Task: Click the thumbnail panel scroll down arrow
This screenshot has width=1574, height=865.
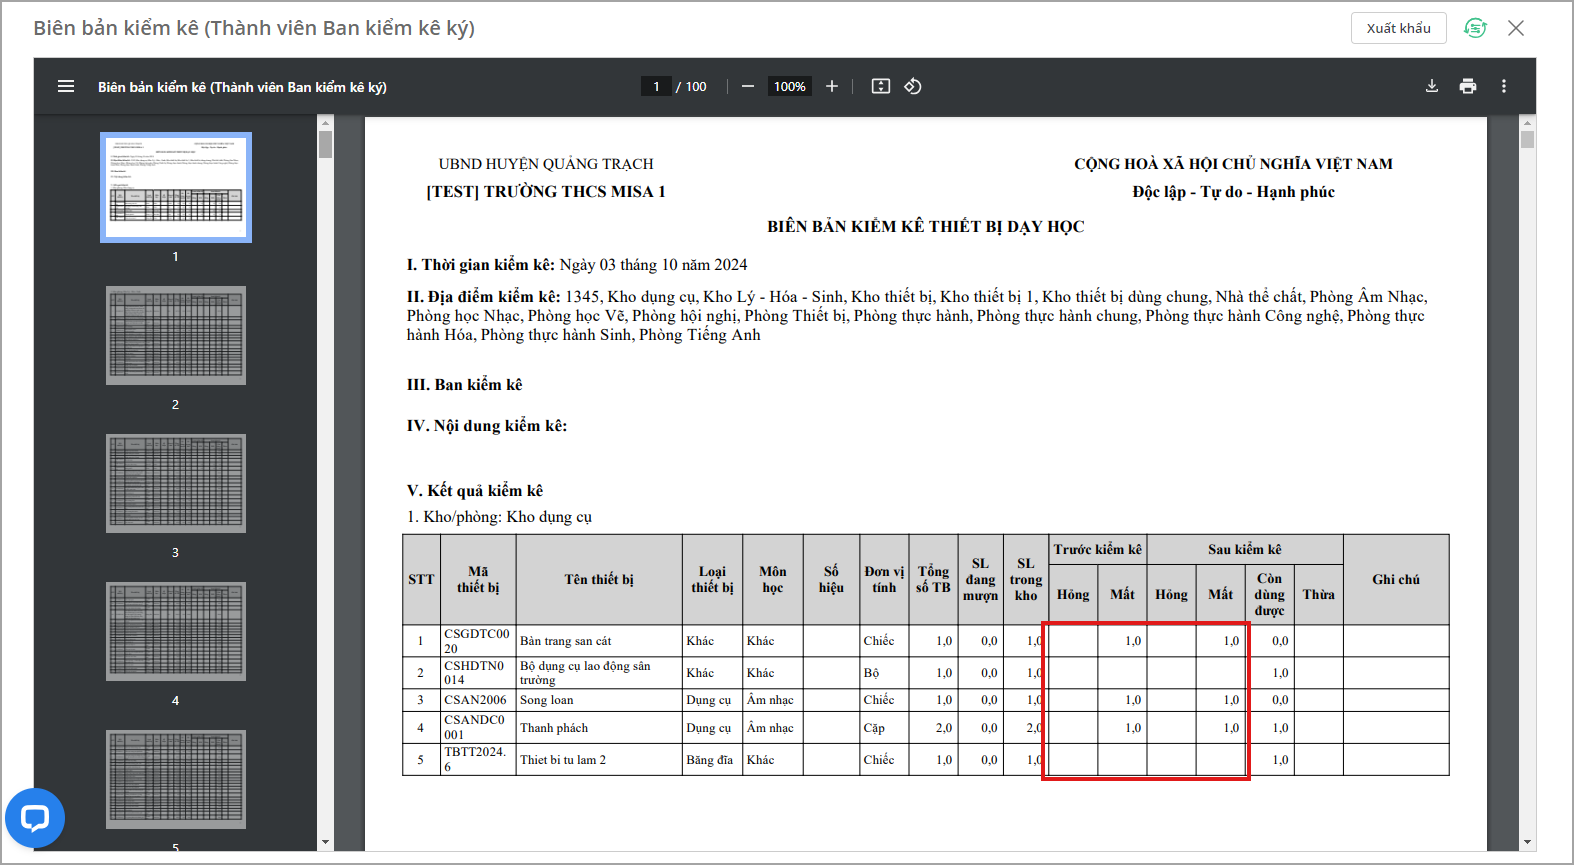Action: [325, 843]
